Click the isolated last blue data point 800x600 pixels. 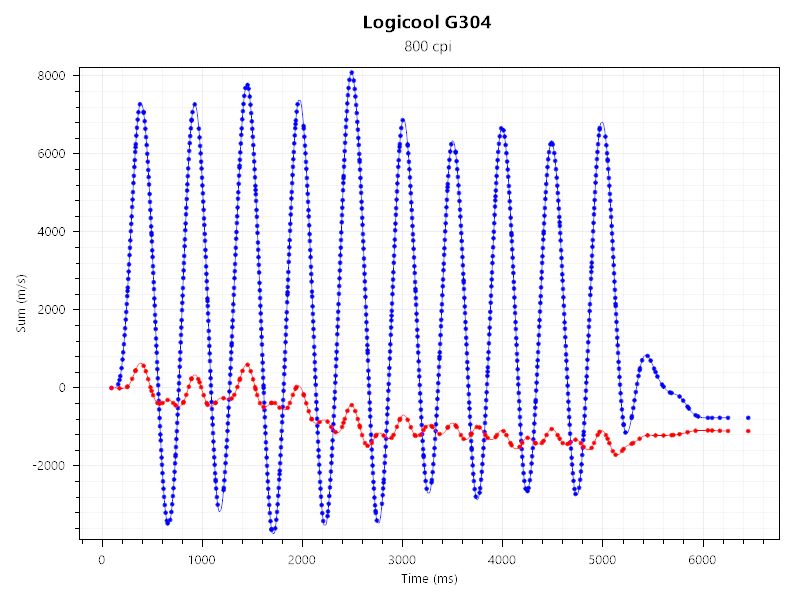[748, 418]
